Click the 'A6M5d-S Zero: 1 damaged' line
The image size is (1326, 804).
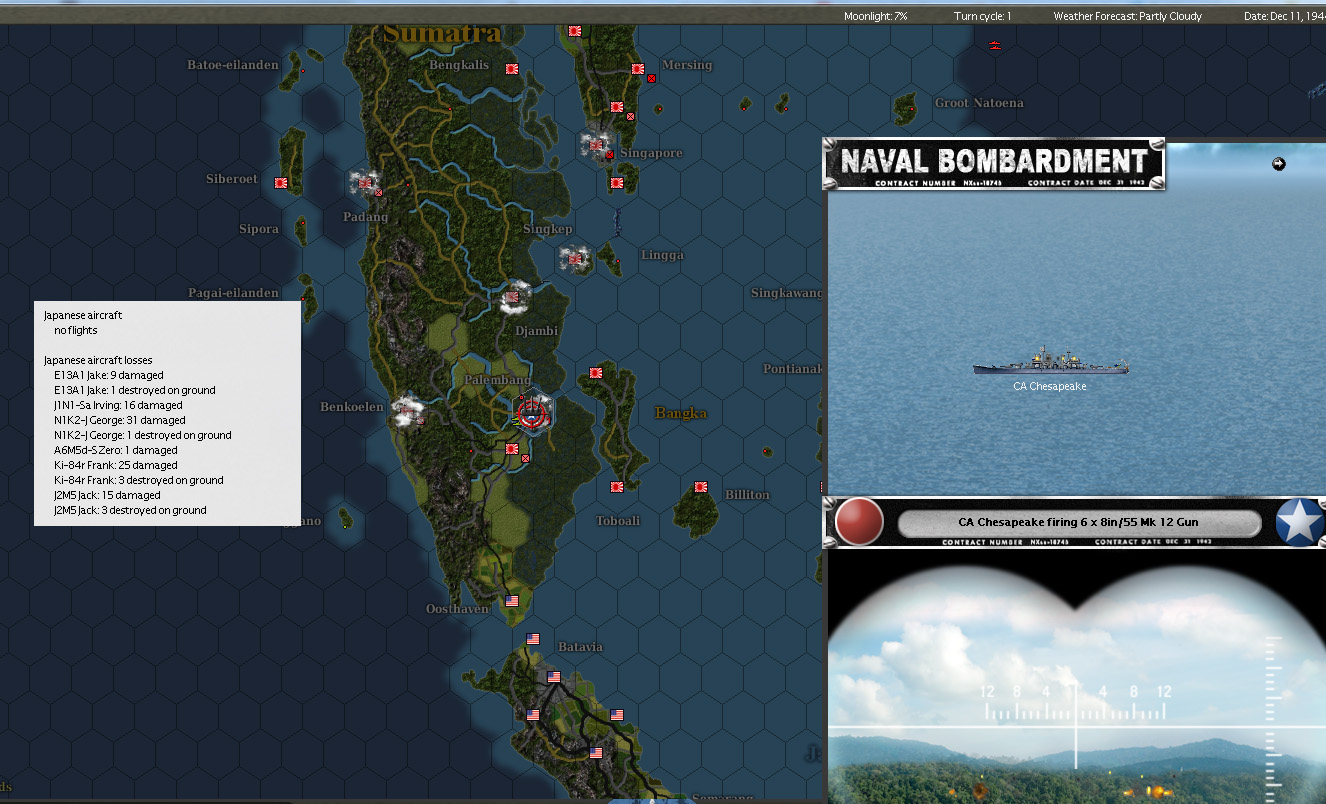click(x=116, y=450)
